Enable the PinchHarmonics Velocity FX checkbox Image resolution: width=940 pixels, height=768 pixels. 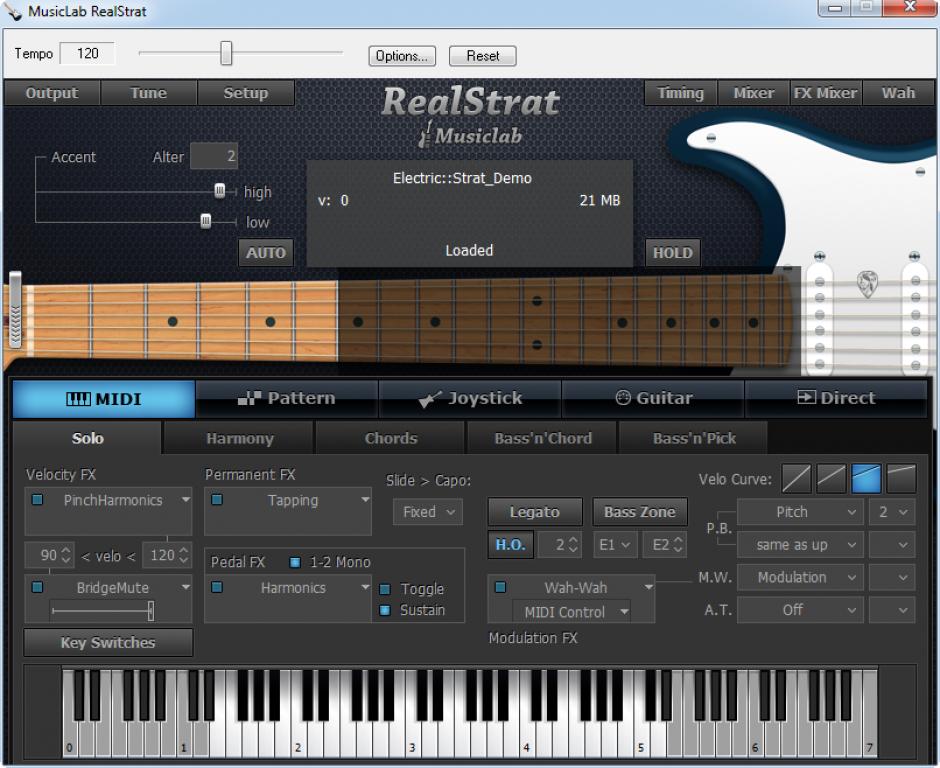37,499
